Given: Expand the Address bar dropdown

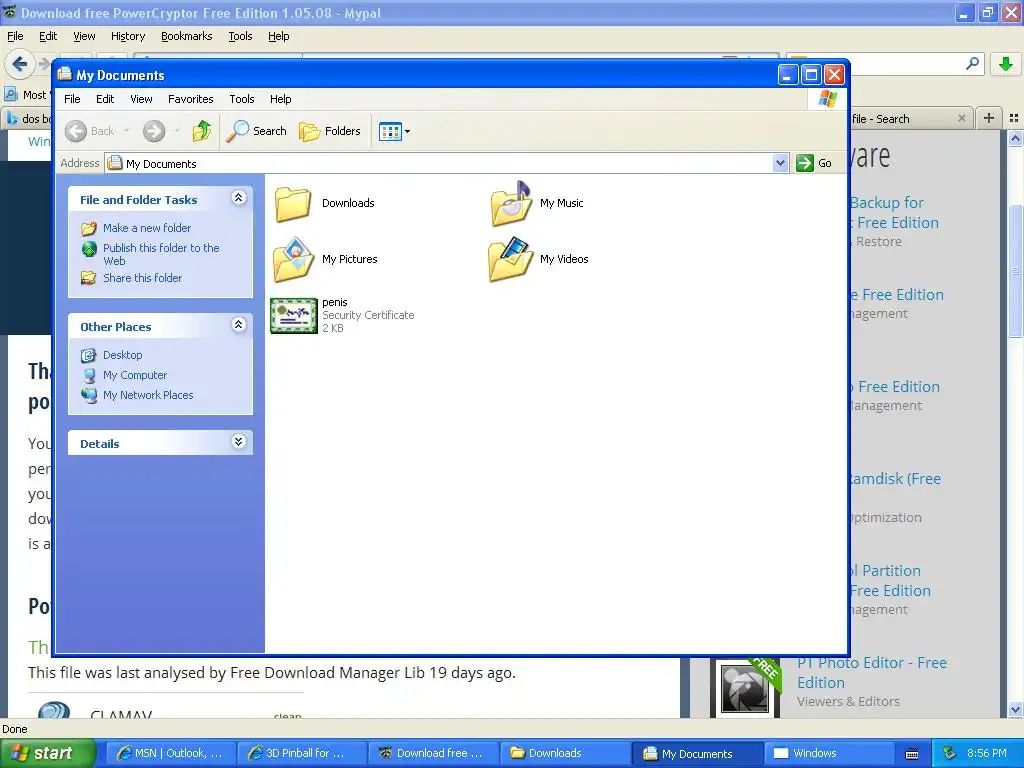Looking at the screenshot, I should click(x=780, y=163).
